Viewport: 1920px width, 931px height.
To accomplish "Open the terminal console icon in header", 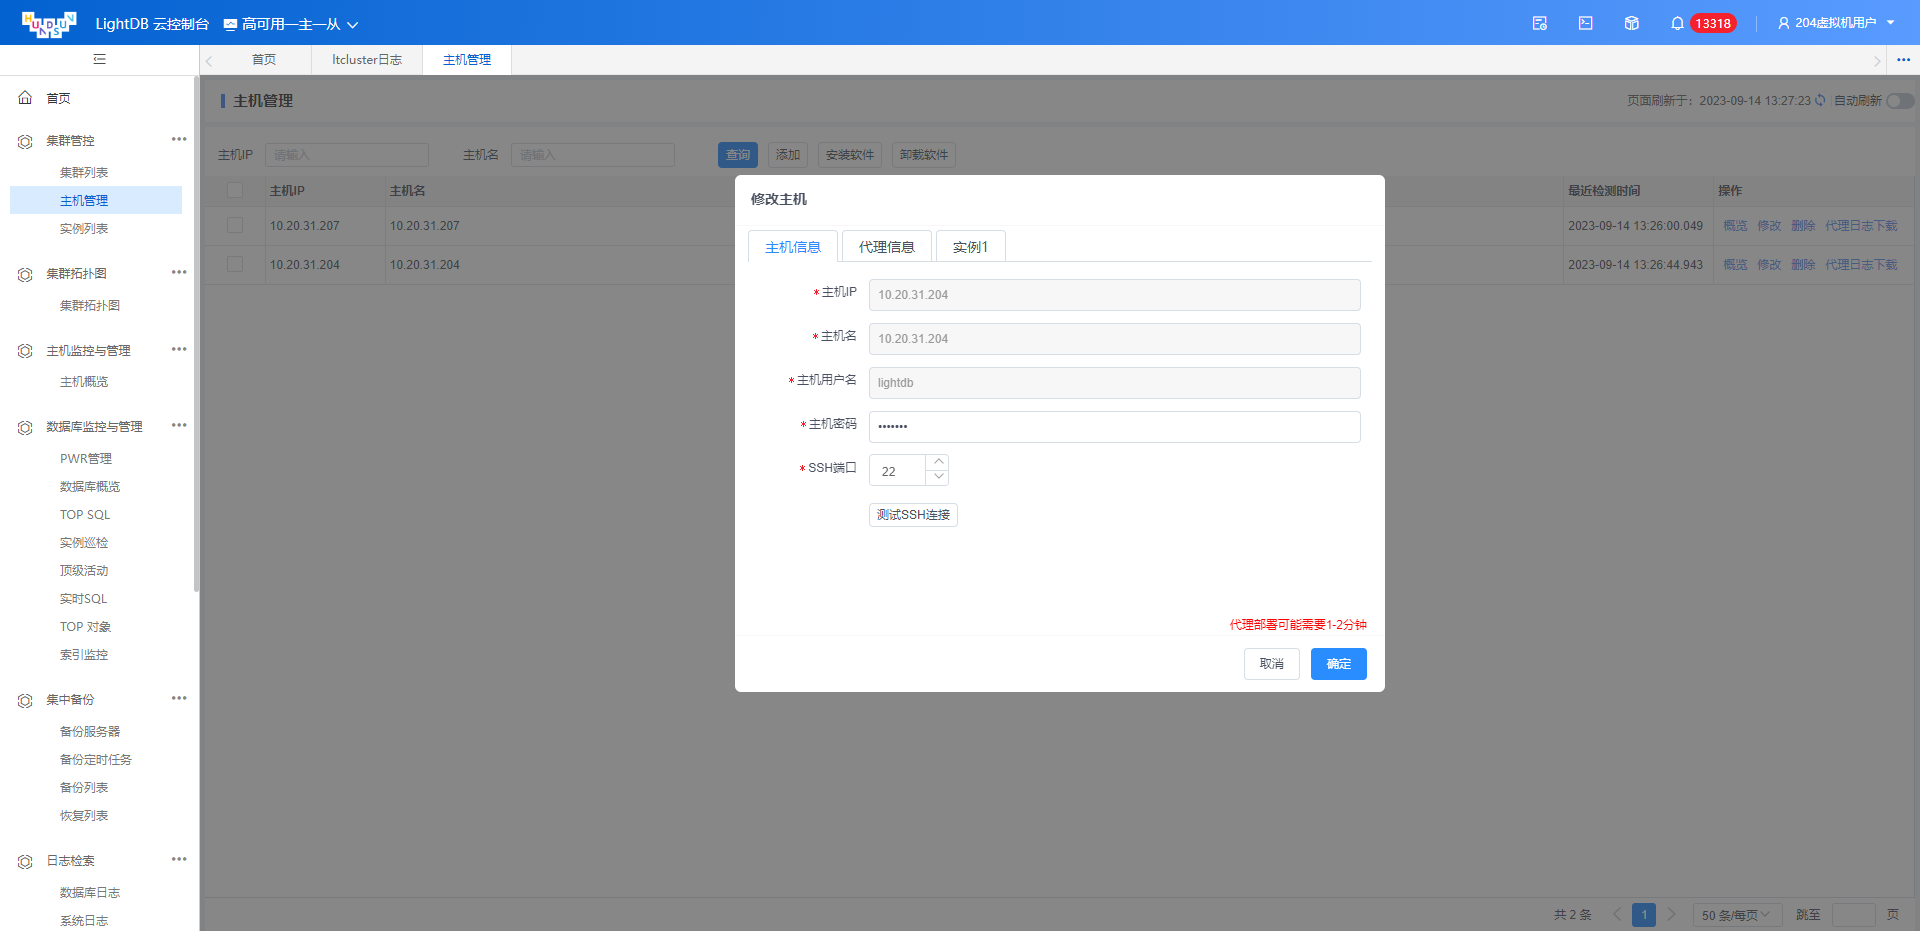I will (1586, 23).
